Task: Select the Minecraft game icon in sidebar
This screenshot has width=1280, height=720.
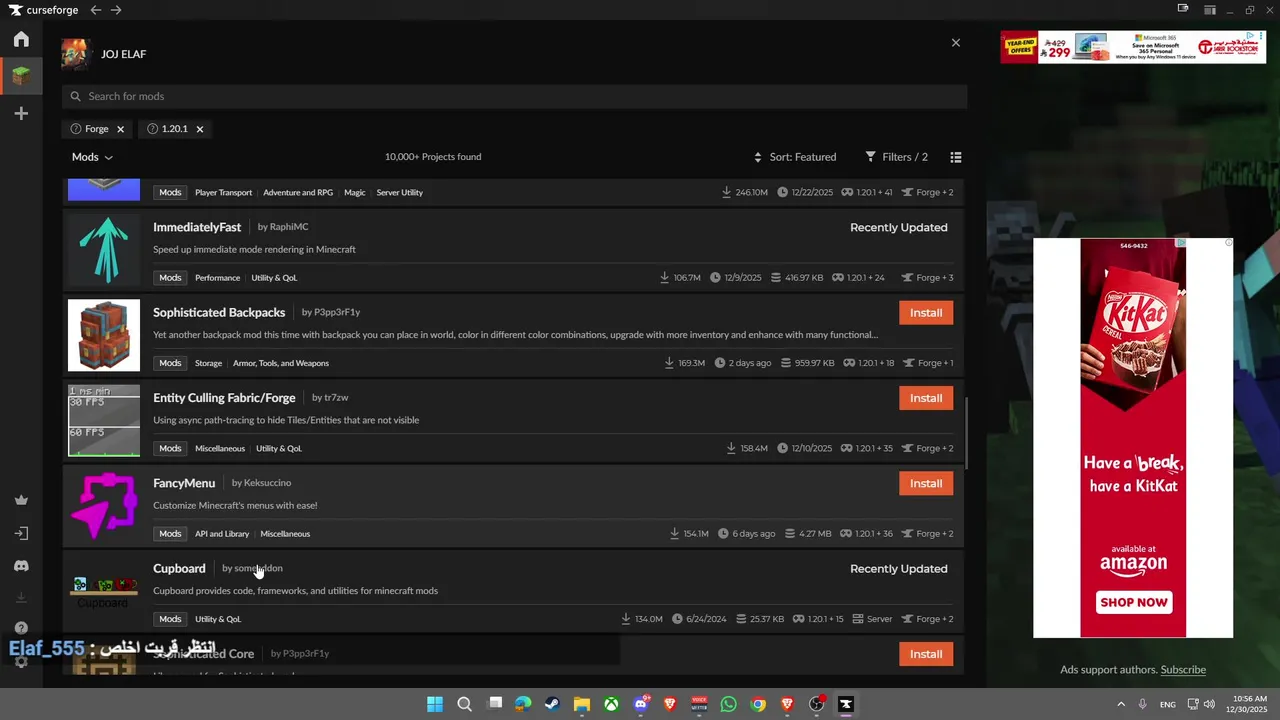Action: 21,75
